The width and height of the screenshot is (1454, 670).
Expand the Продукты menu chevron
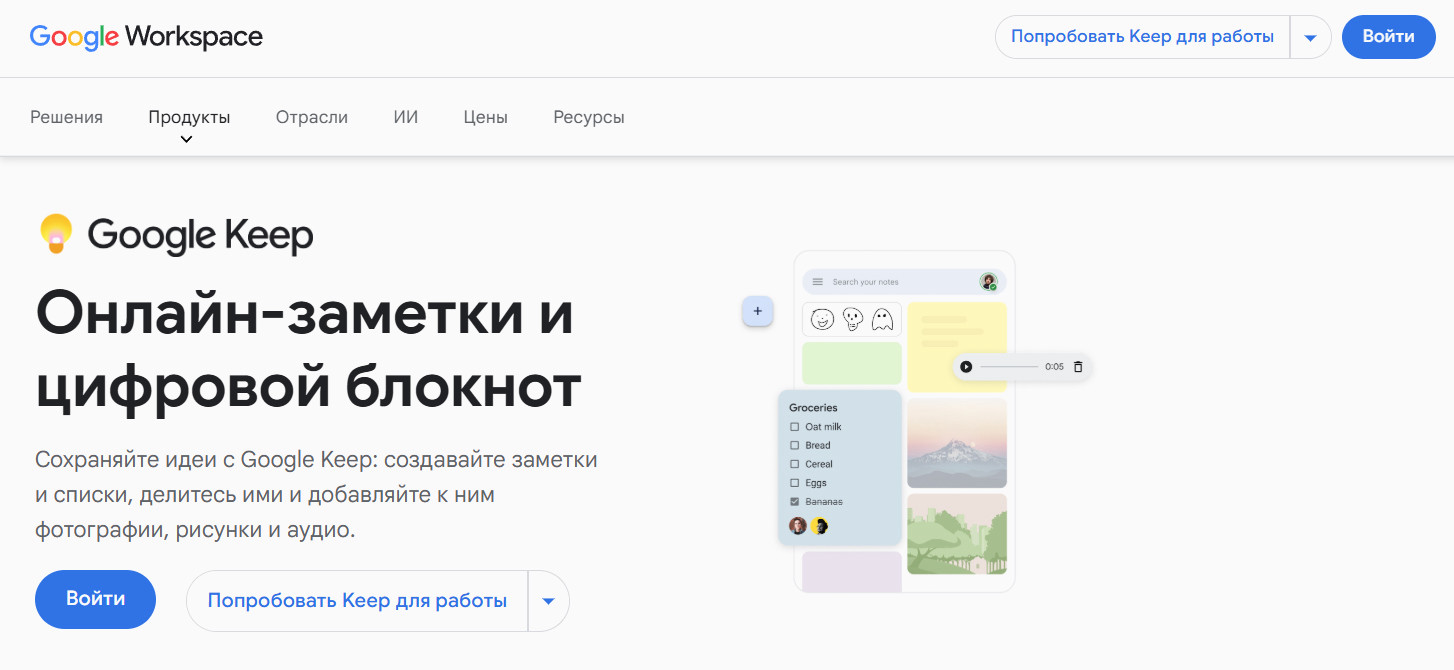pos(186,139)
